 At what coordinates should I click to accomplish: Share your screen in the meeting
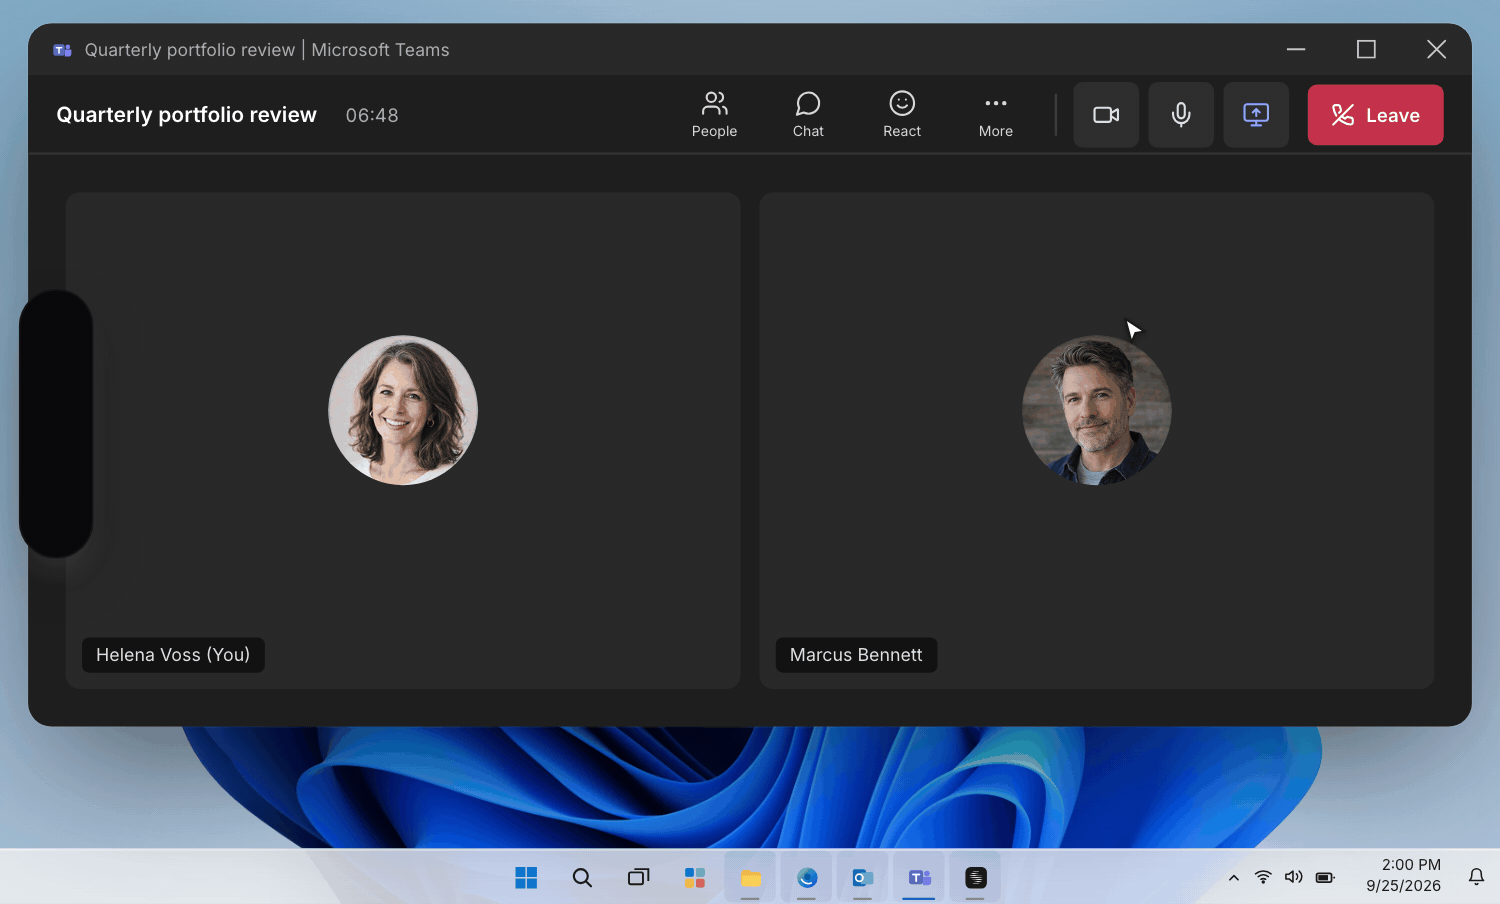coord(1256,115)
